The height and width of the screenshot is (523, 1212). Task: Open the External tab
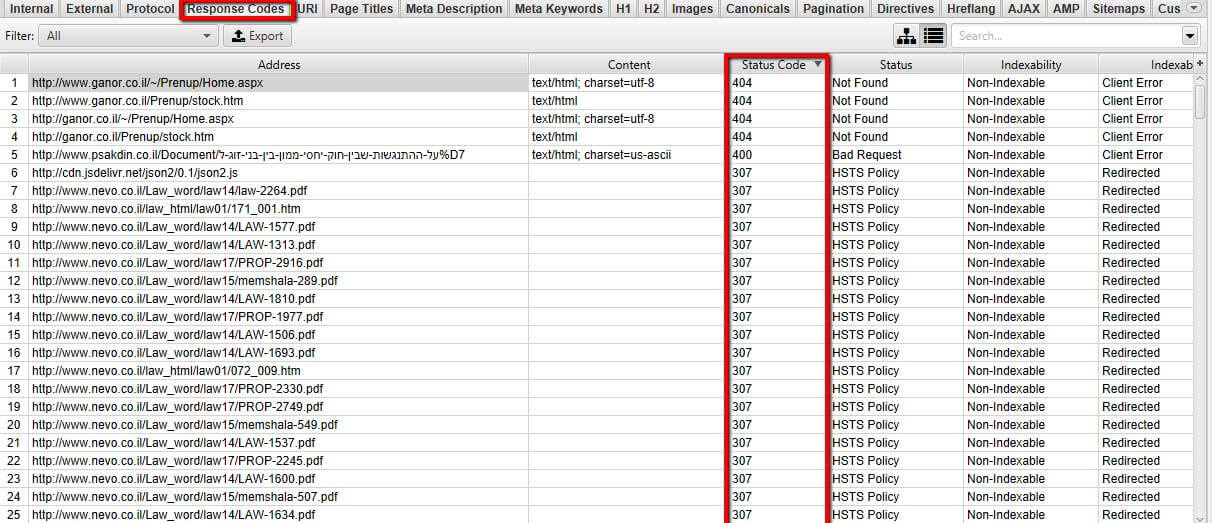[90, 9]
